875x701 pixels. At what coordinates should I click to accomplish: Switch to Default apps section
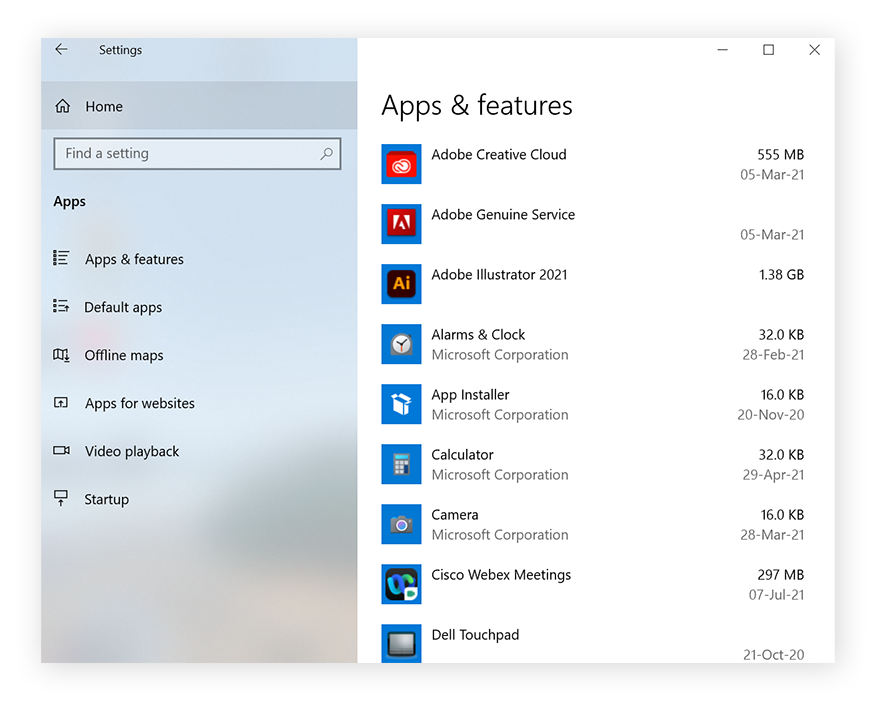pos(123,307)
